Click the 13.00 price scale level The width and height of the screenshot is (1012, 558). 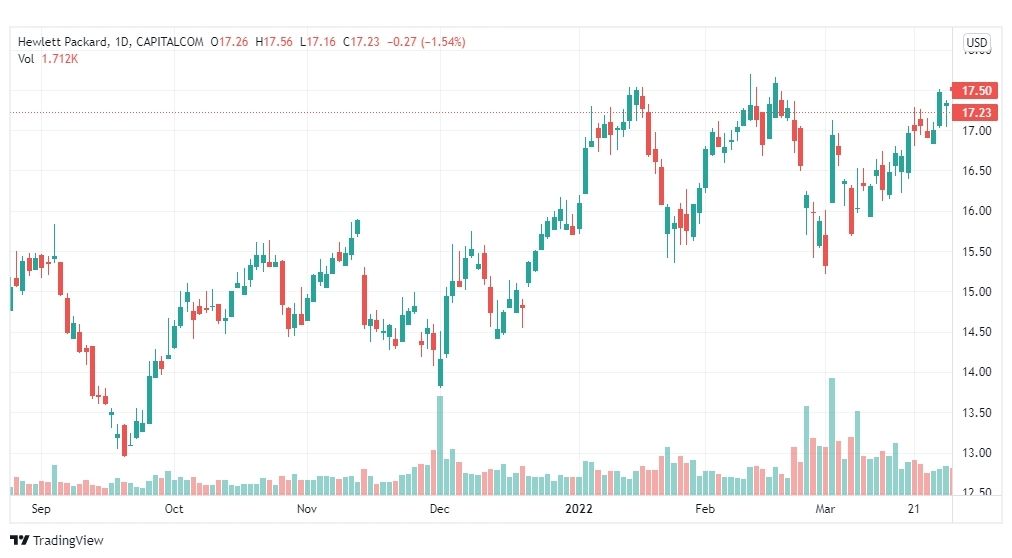977,453
